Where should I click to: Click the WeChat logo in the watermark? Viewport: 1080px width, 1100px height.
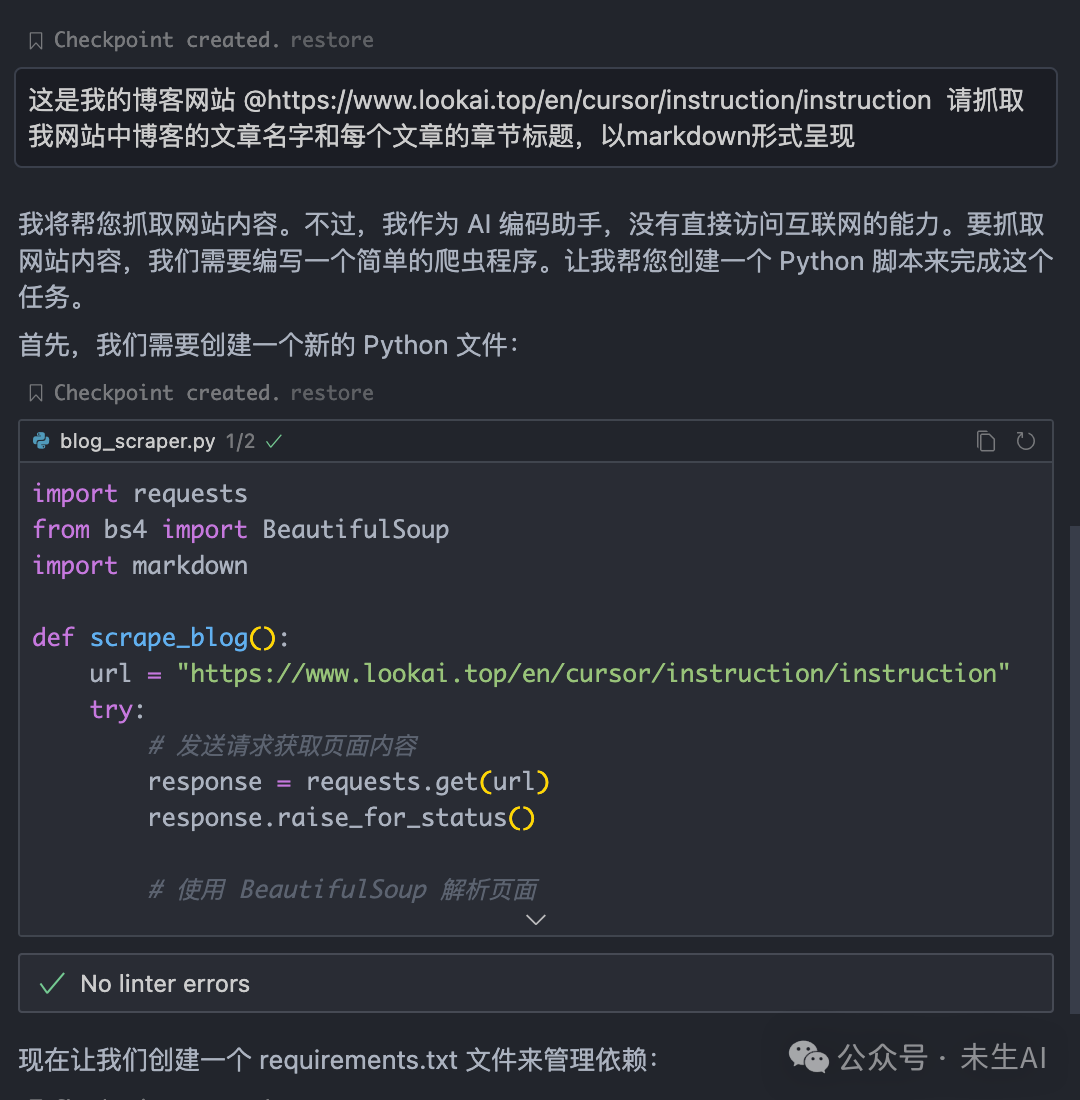pyautogui.click(x=810, y=1057)
